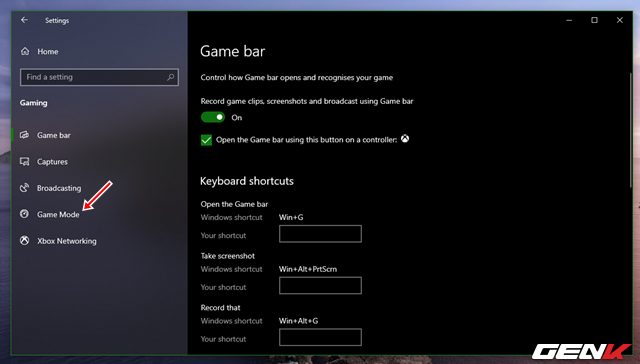Click the Game bar sidebar icon
Viewport: 640px width, 364px height.
tap(24, 135)
